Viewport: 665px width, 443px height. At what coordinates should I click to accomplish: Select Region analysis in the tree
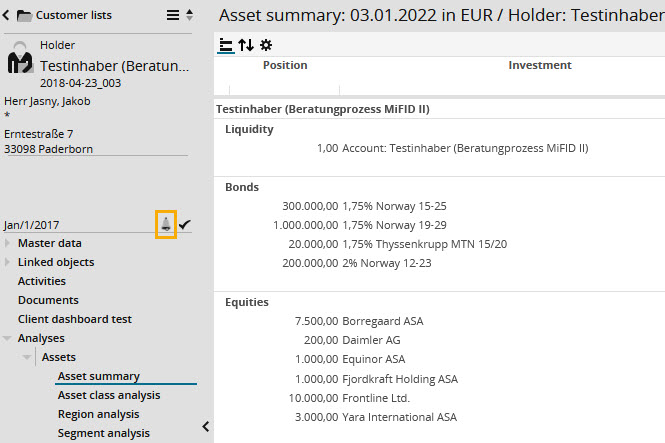pyautogui.click(x=98, y=414)
